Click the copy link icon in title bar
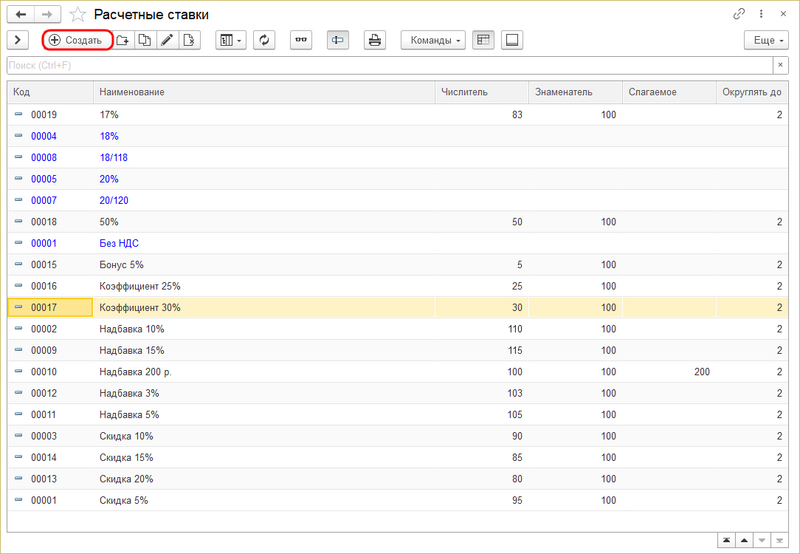The height and width of the screenshot is (554, 800). point(739,14)
